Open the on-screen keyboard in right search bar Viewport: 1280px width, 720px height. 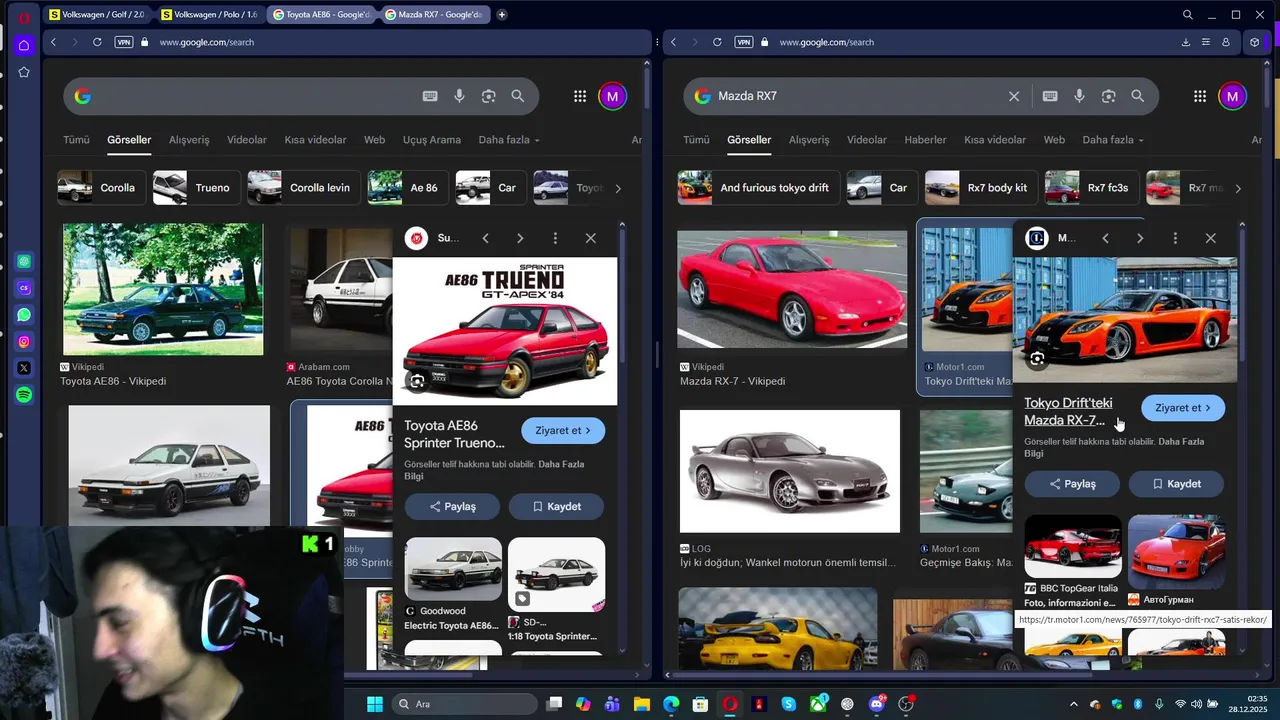1050,96
